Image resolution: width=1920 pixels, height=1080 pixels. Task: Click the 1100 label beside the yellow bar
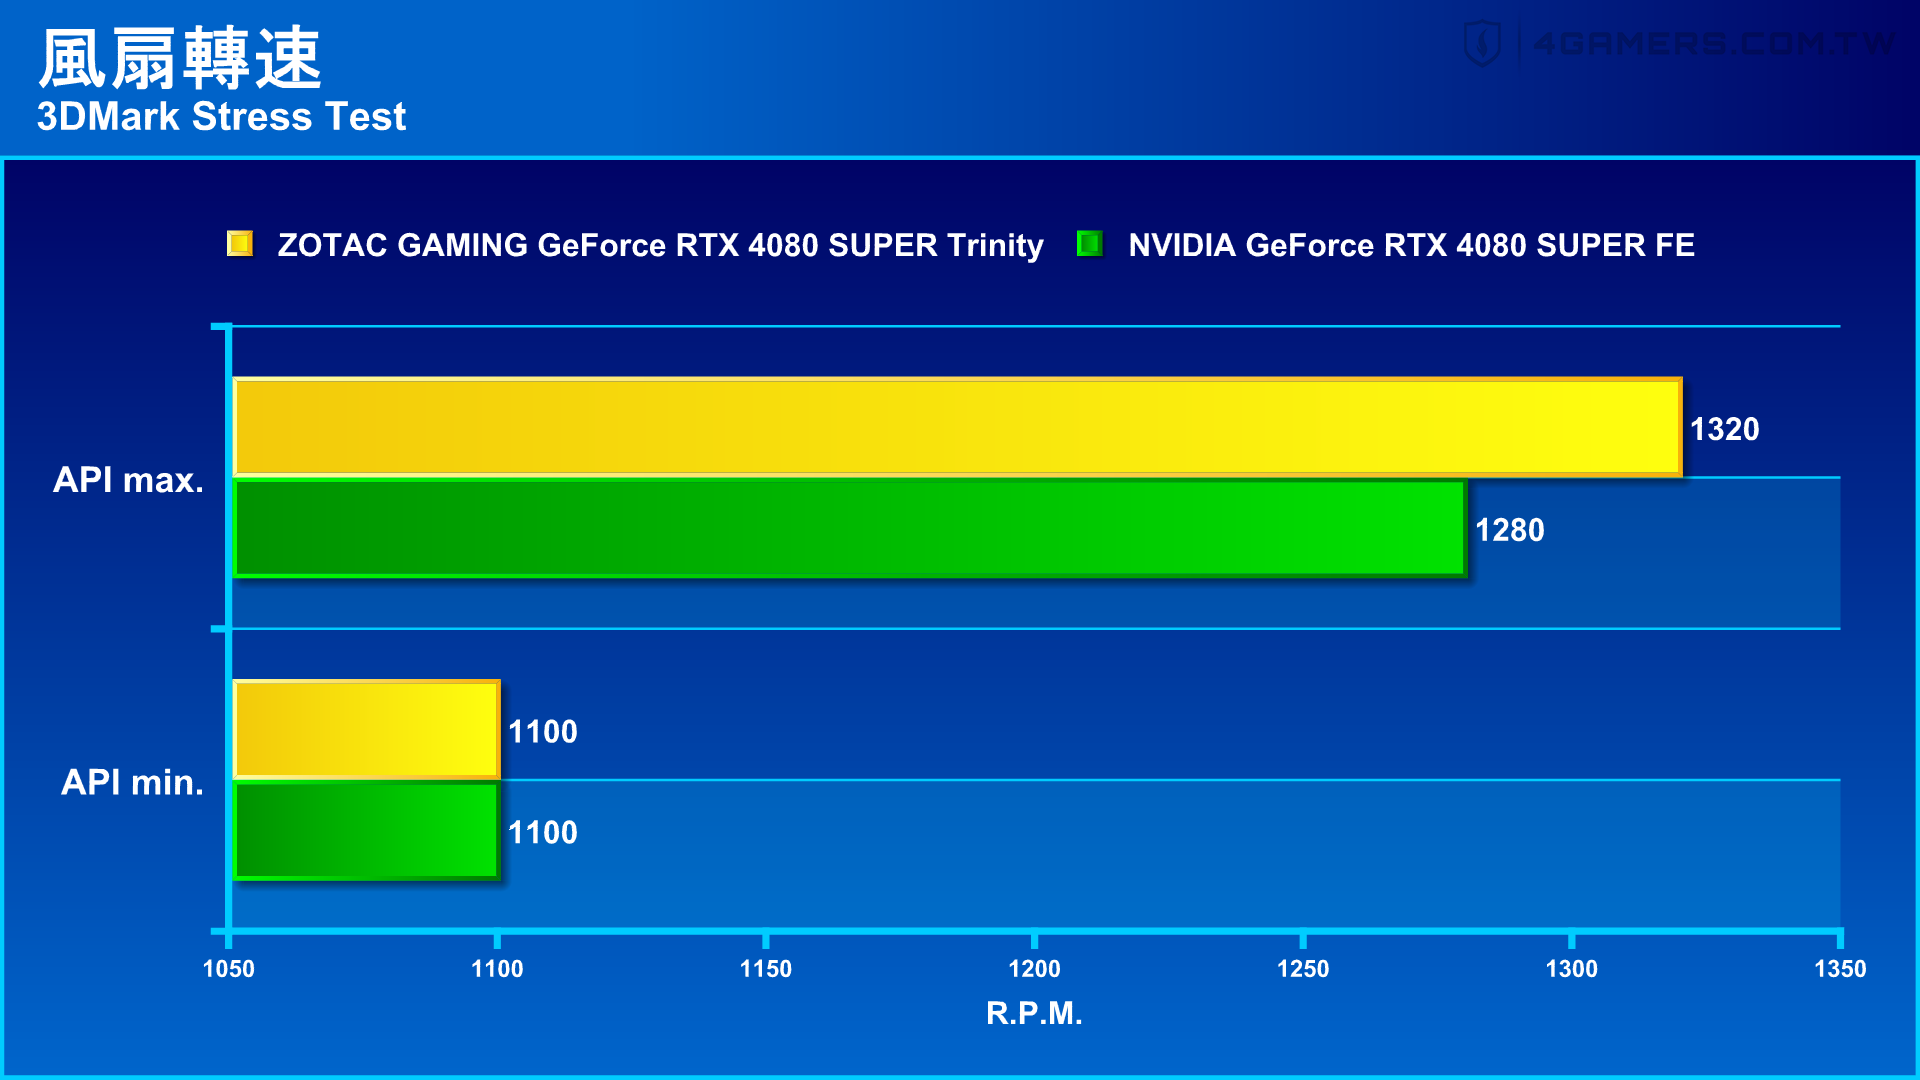coord(542,732)
